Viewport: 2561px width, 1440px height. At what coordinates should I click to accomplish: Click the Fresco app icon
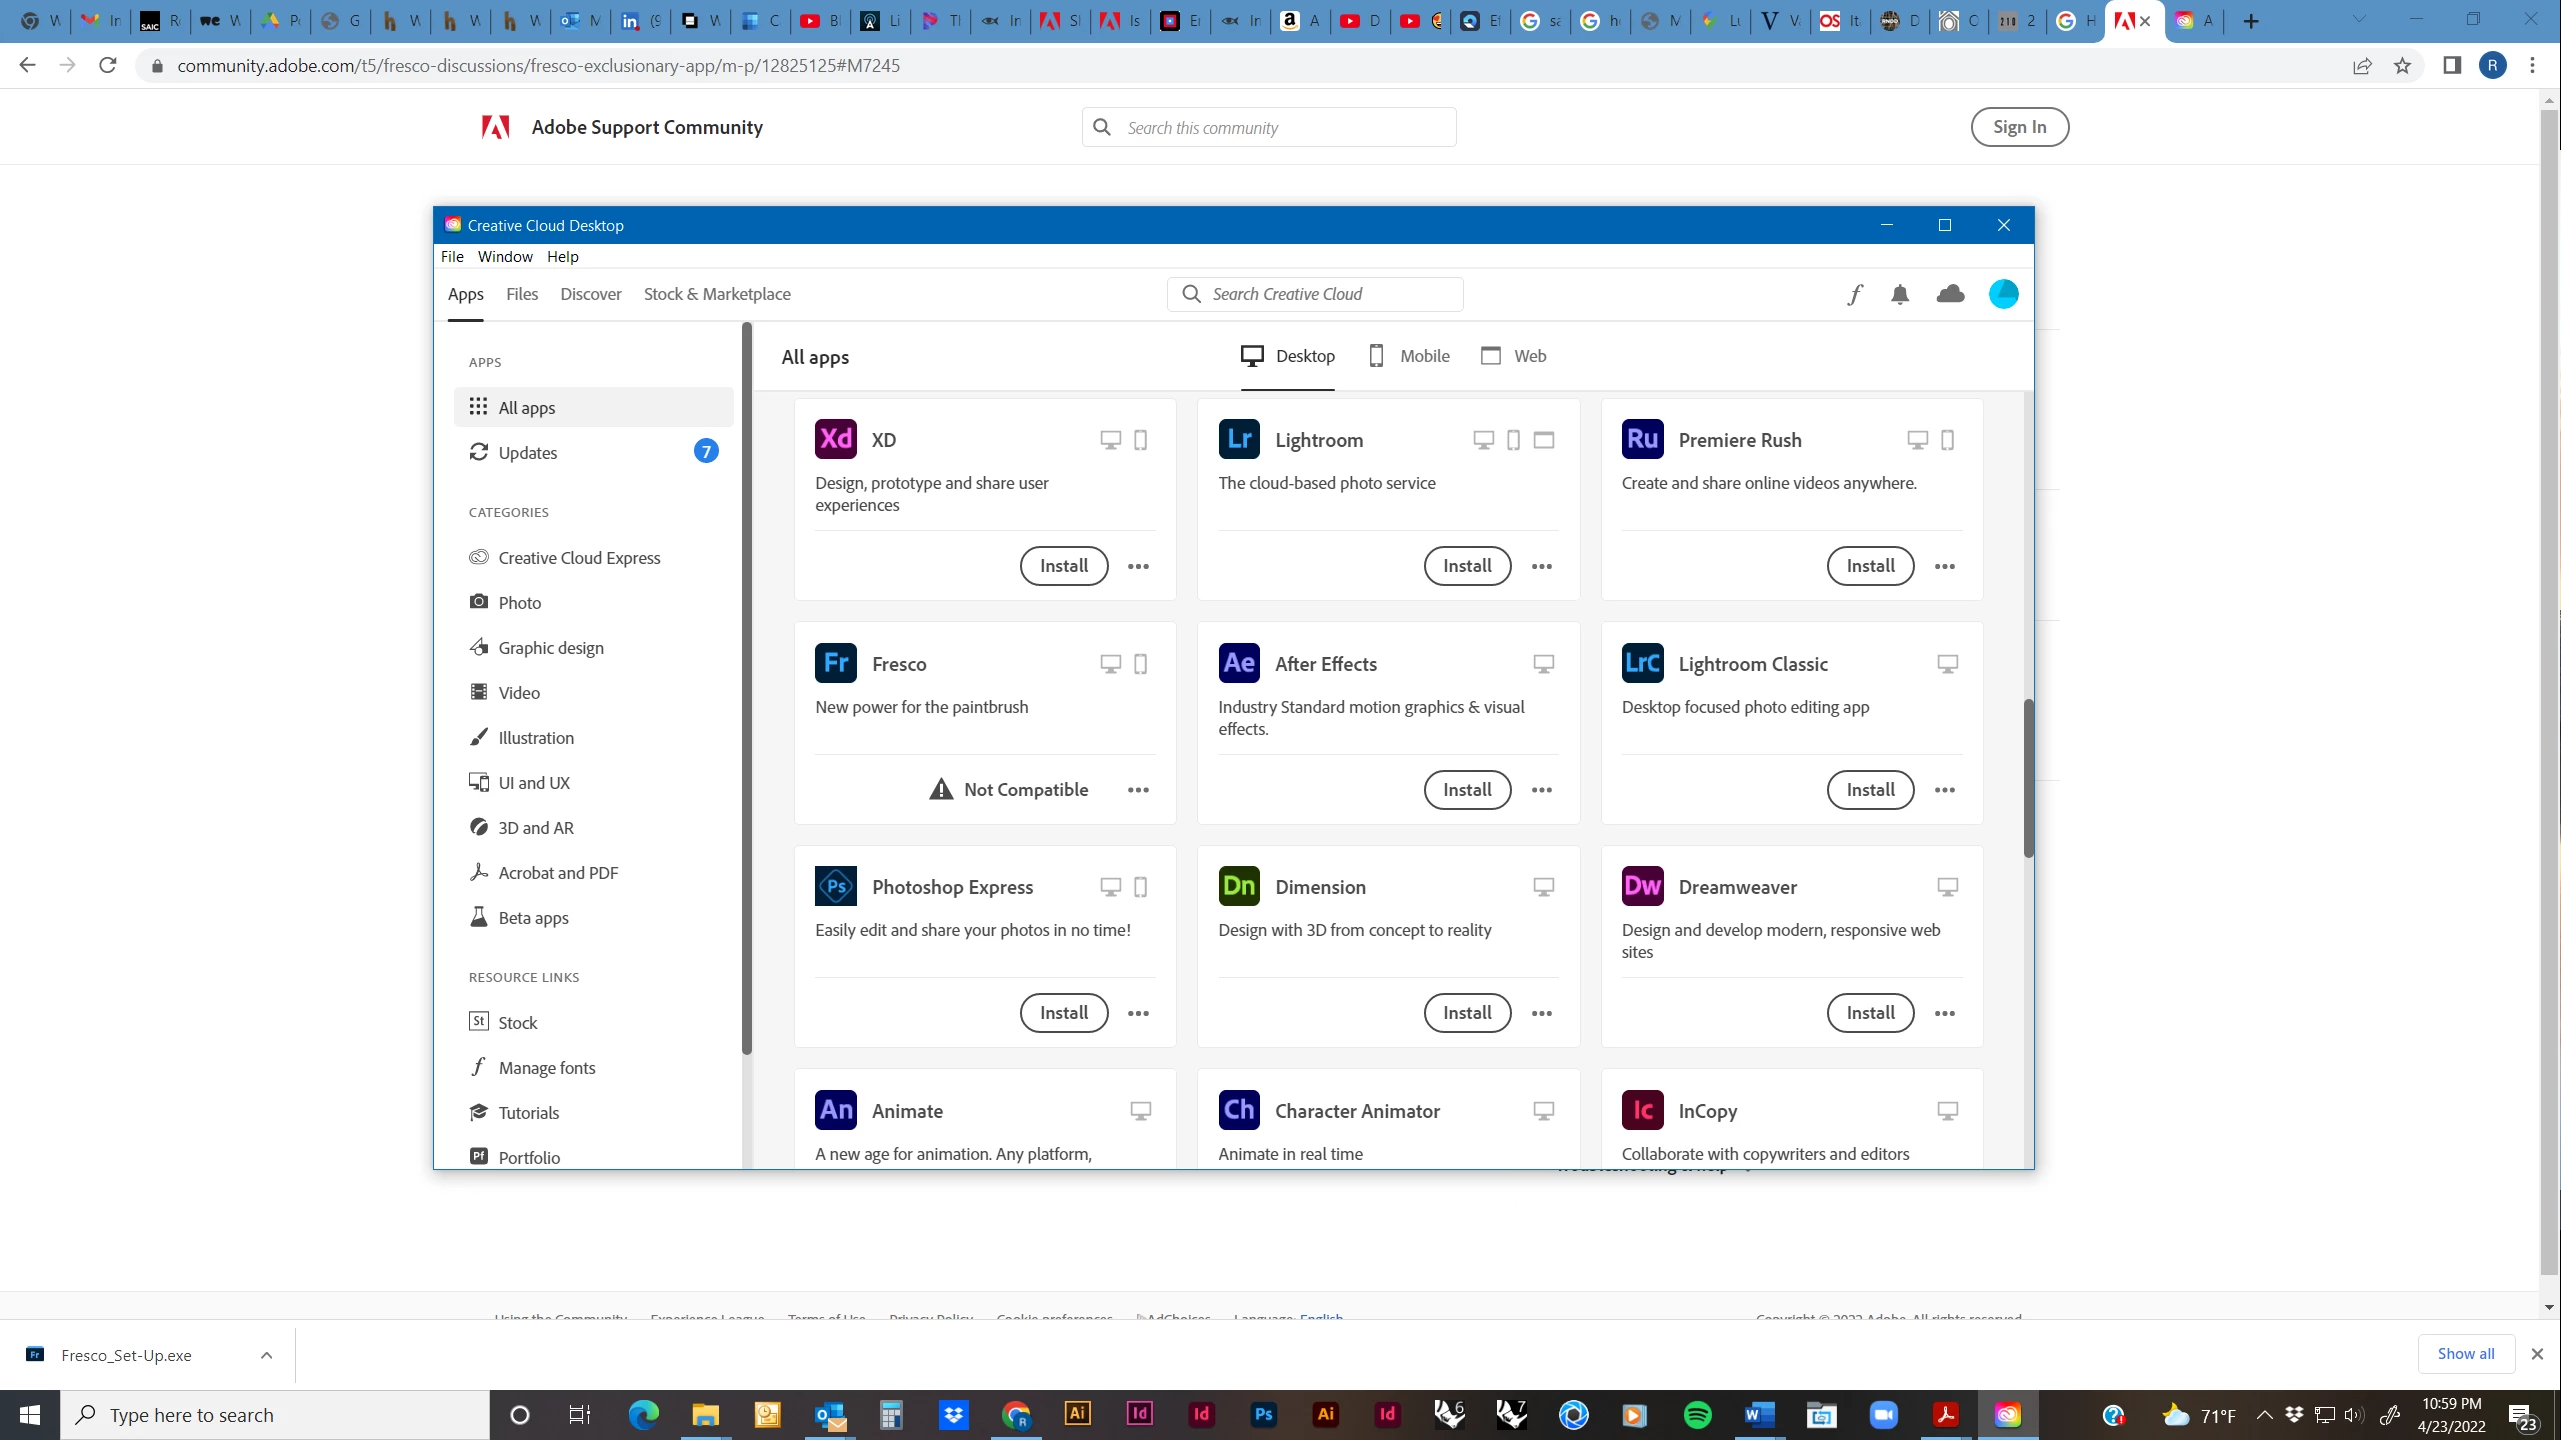tap(836, 663)
